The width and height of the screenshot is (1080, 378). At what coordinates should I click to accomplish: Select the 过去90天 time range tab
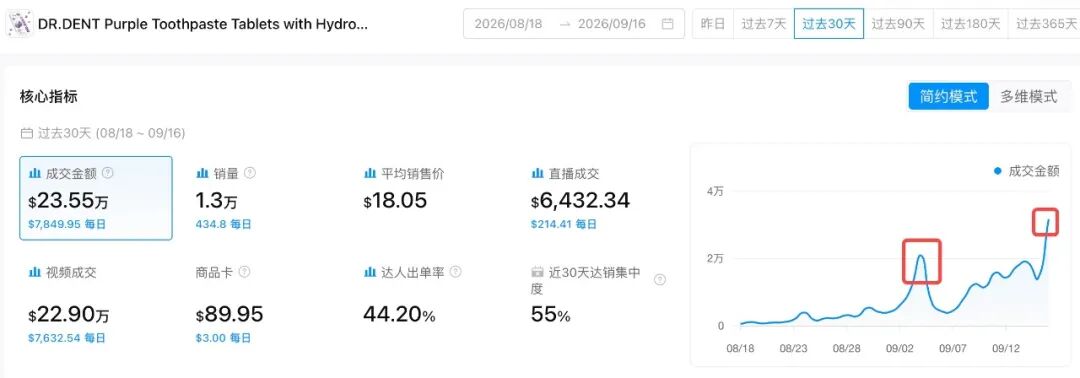point(898,24)
